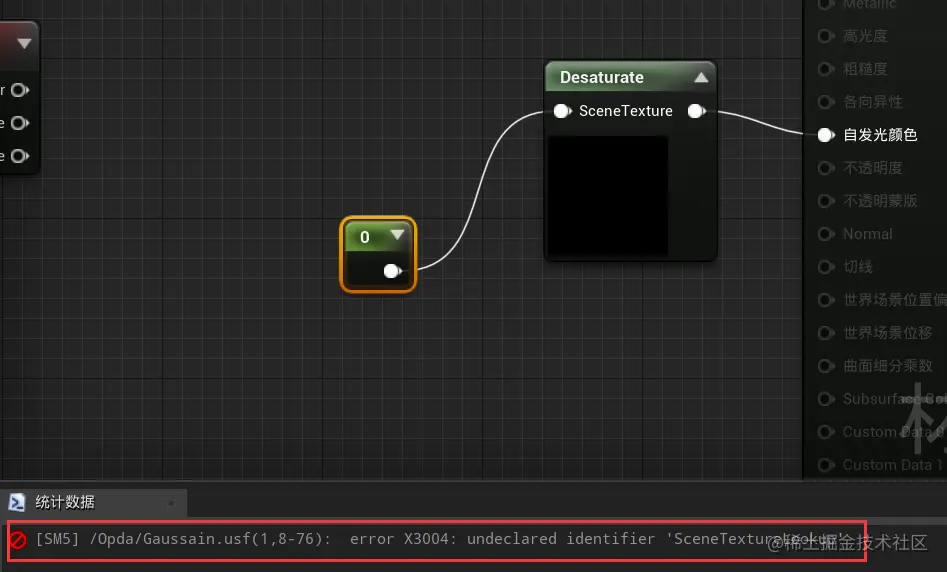Click the 切线 tangent input pin
This screenshot has height=572, width=947.
pyautogui.click(x=826, y=266)
